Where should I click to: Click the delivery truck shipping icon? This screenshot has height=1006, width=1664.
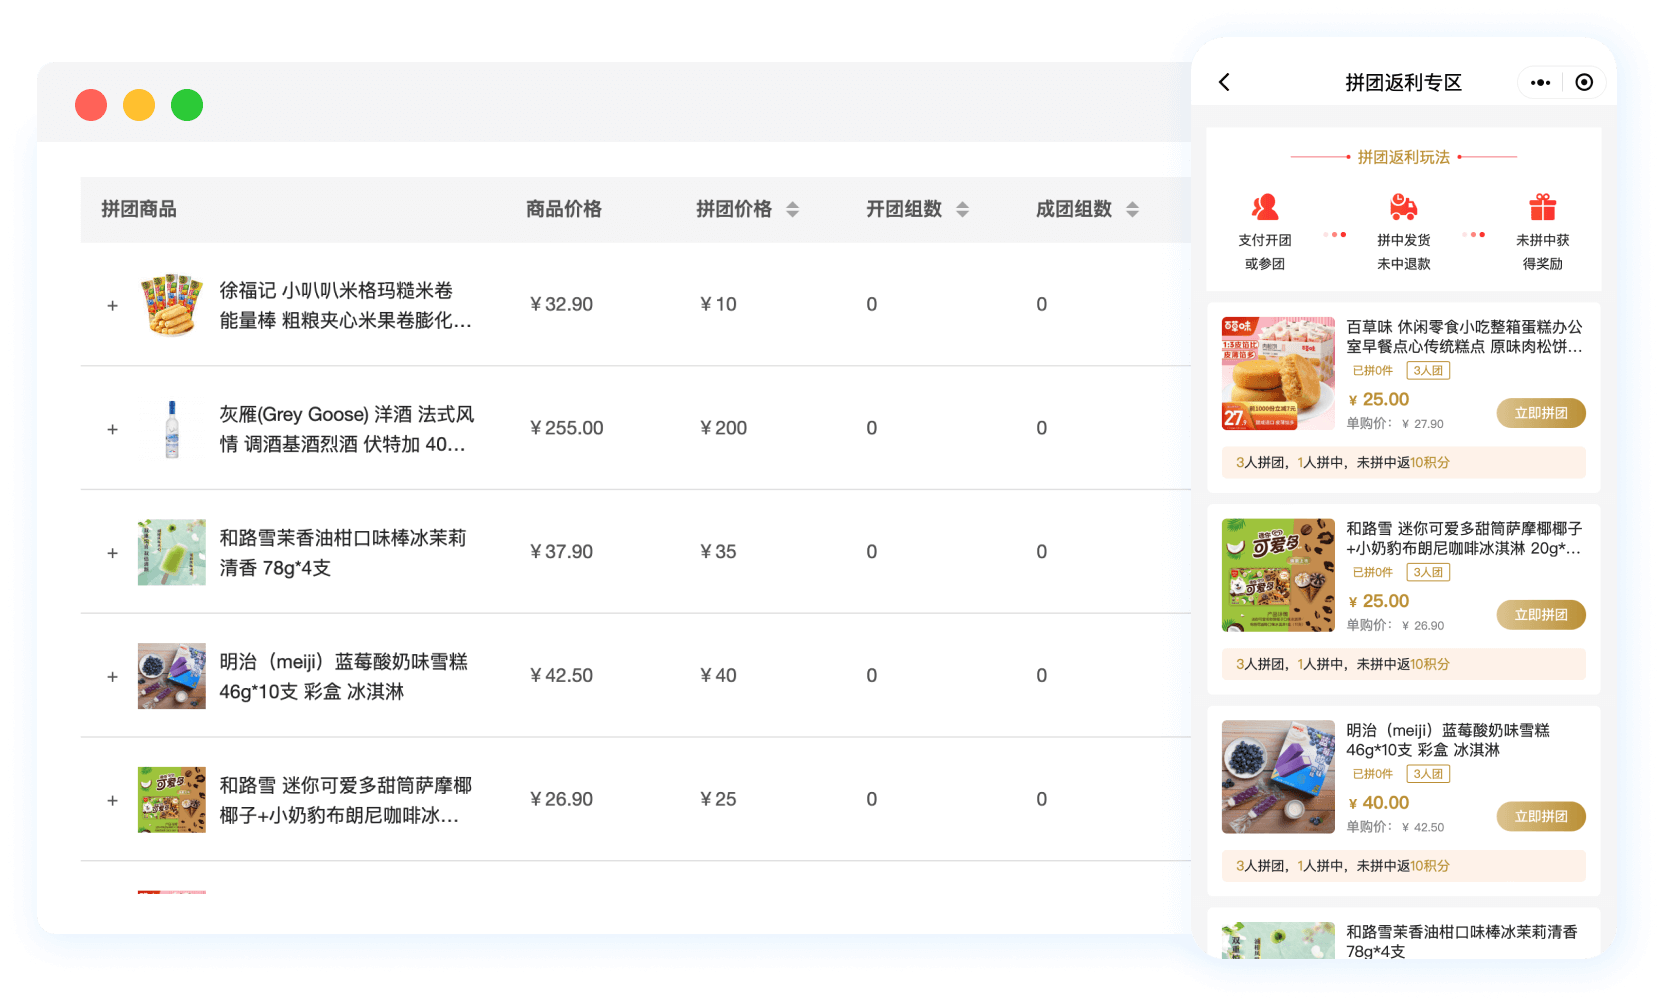click(x=1403, y=207)
